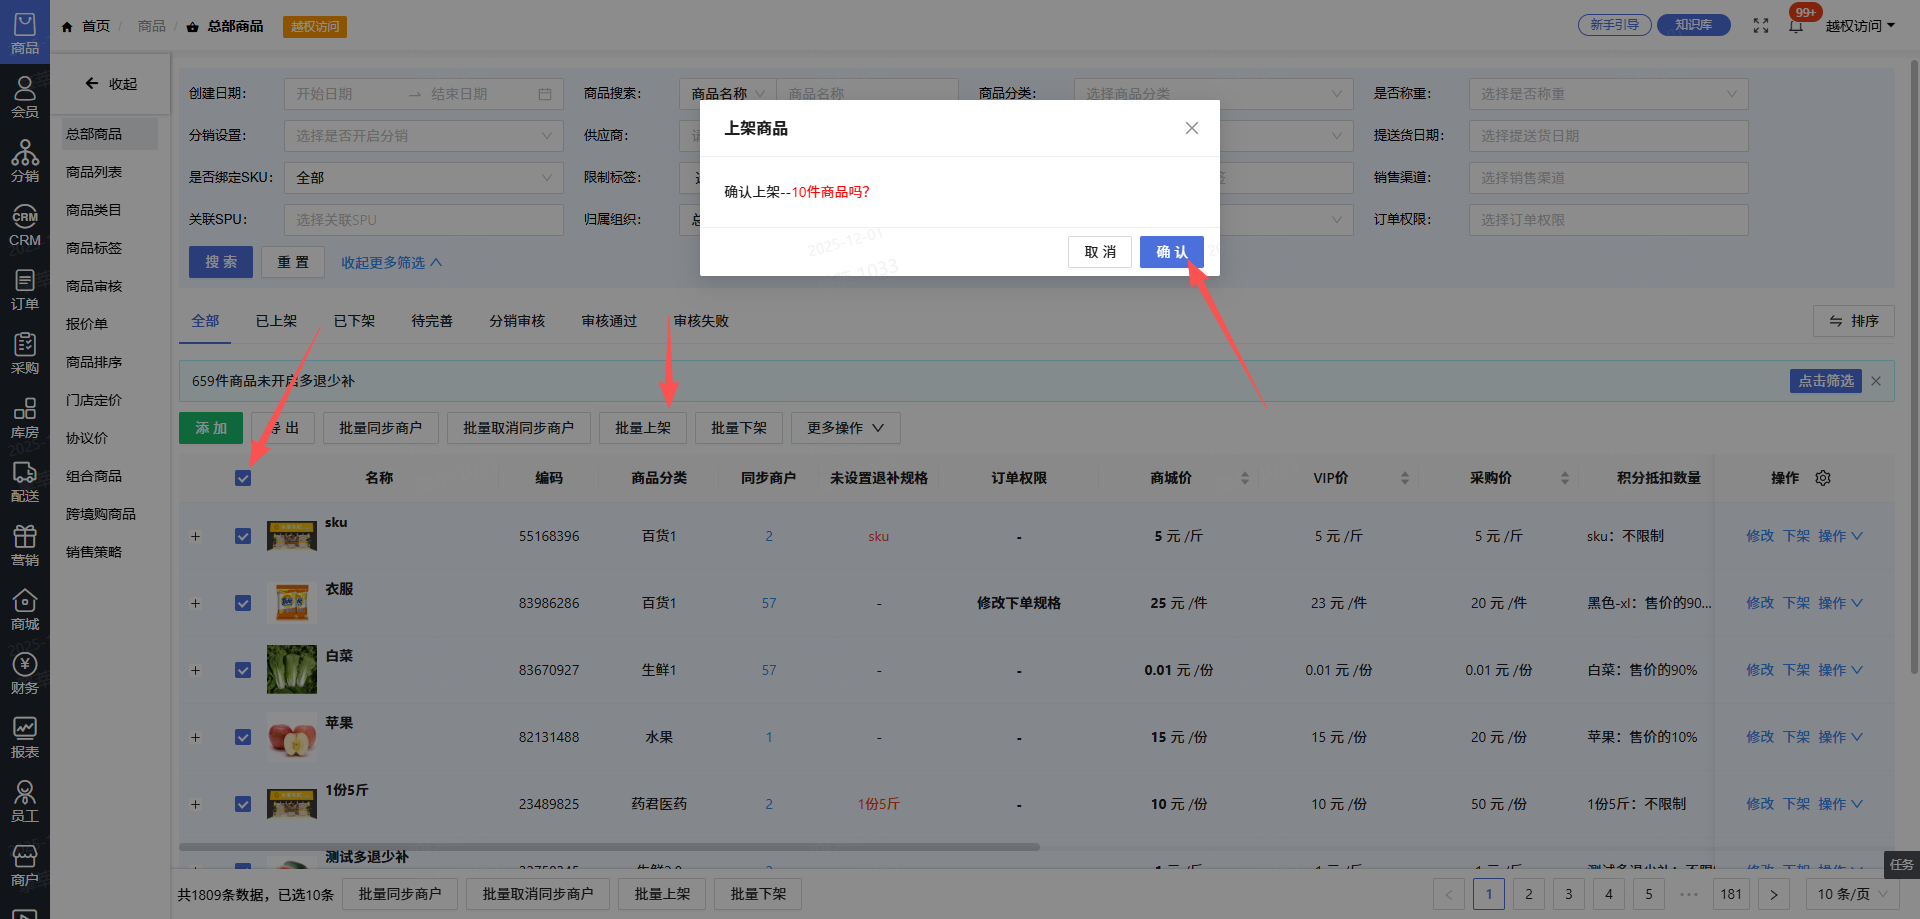
Task: Uncheck the checkbox for 白菜 row
Action: click(243, 670)
